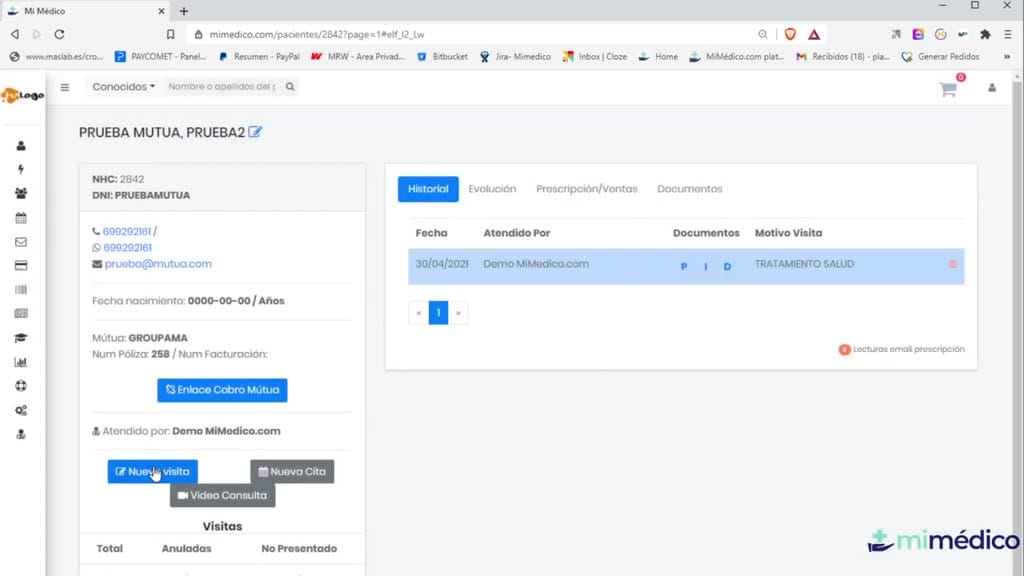The height and width of the screenshot is (576, 1024).
Task: Click the top-left logo
Action: tap(22, 95)
